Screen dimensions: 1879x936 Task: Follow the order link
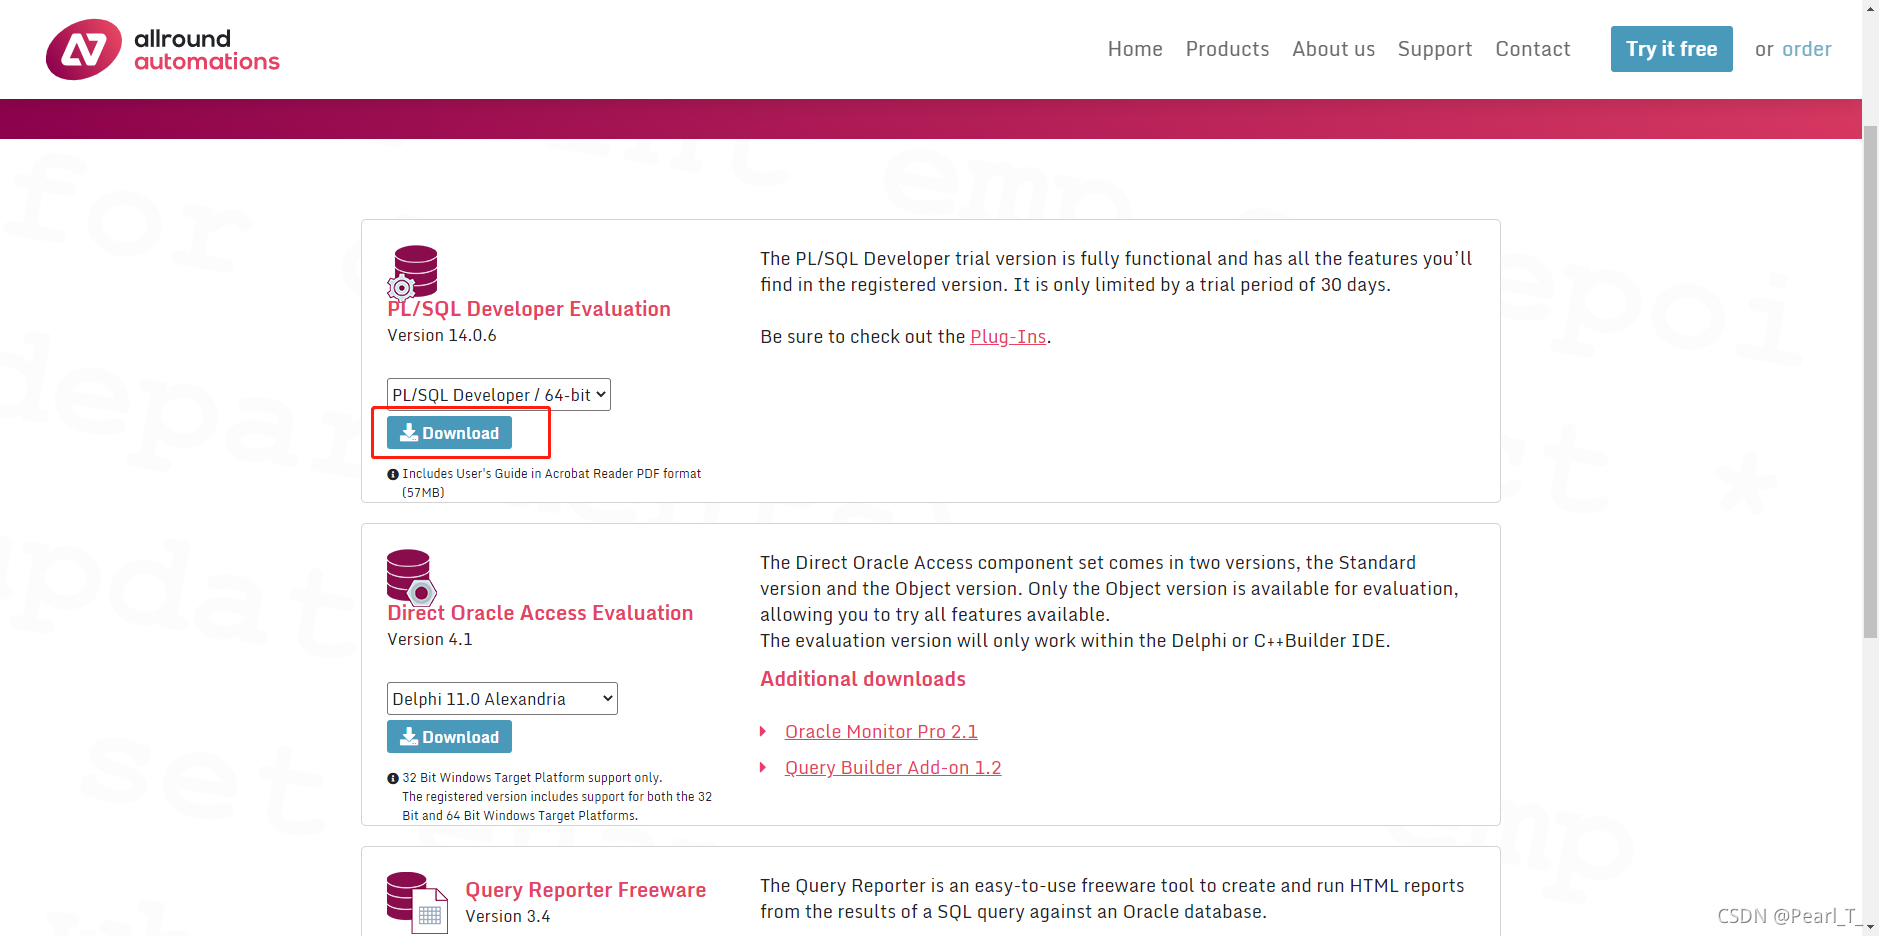1806,49
